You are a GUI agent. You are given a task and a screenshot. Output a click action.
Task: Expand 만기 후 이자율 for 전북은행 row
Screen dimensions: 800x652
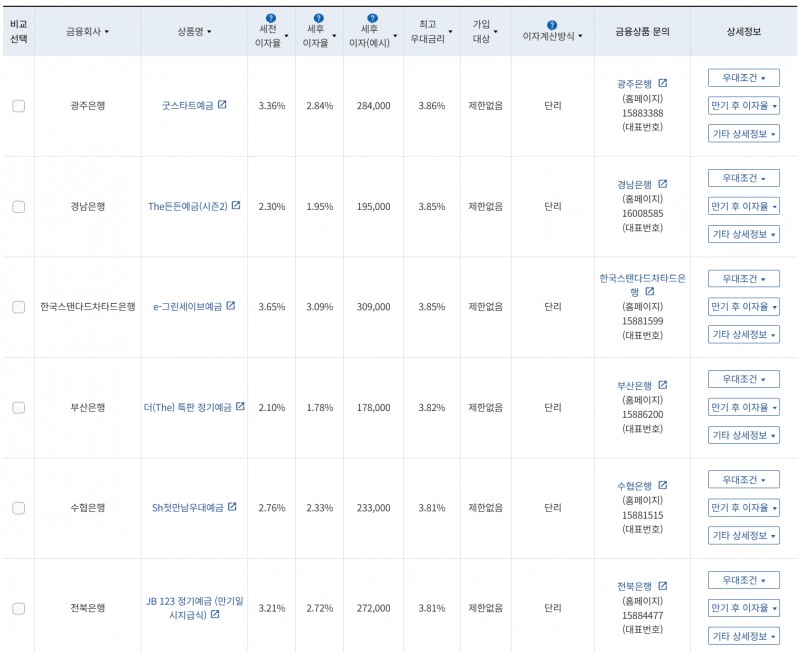pos(743,608)
